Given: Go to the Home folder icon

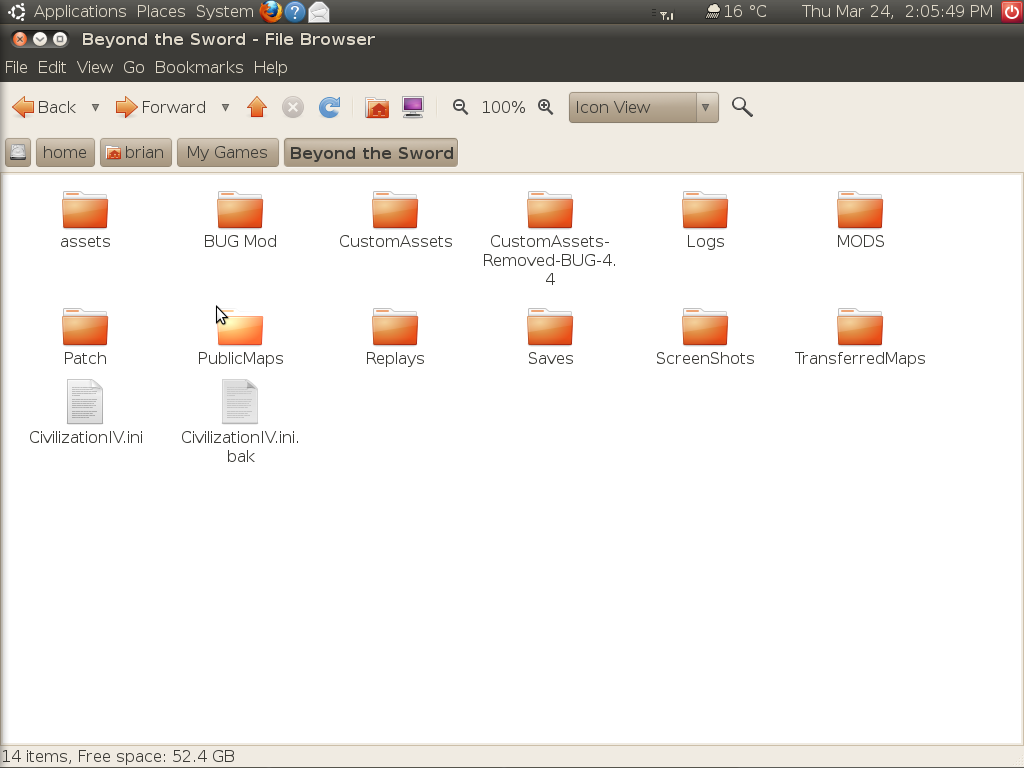Looking at the screenshot, I should click(x=377, y=107).
